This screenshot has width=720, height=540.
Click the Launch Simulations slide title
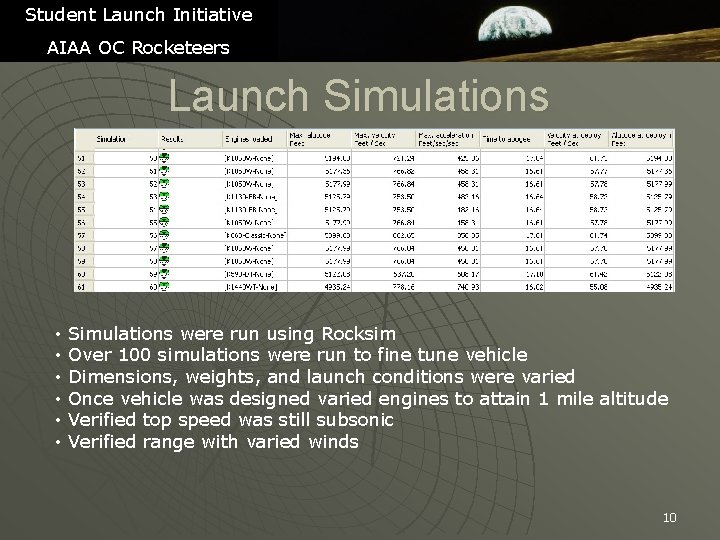click(x=359, y=96)
